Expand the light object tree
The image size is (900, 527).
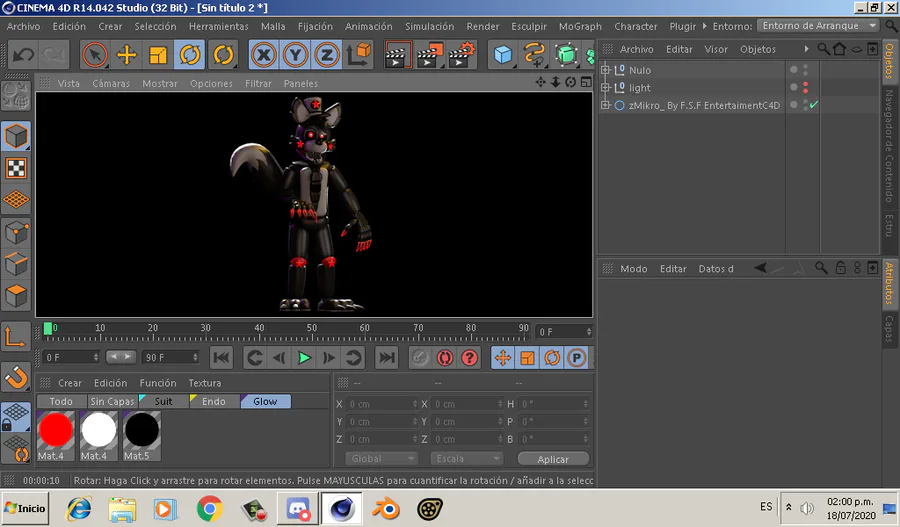click(x=605, y=87)
